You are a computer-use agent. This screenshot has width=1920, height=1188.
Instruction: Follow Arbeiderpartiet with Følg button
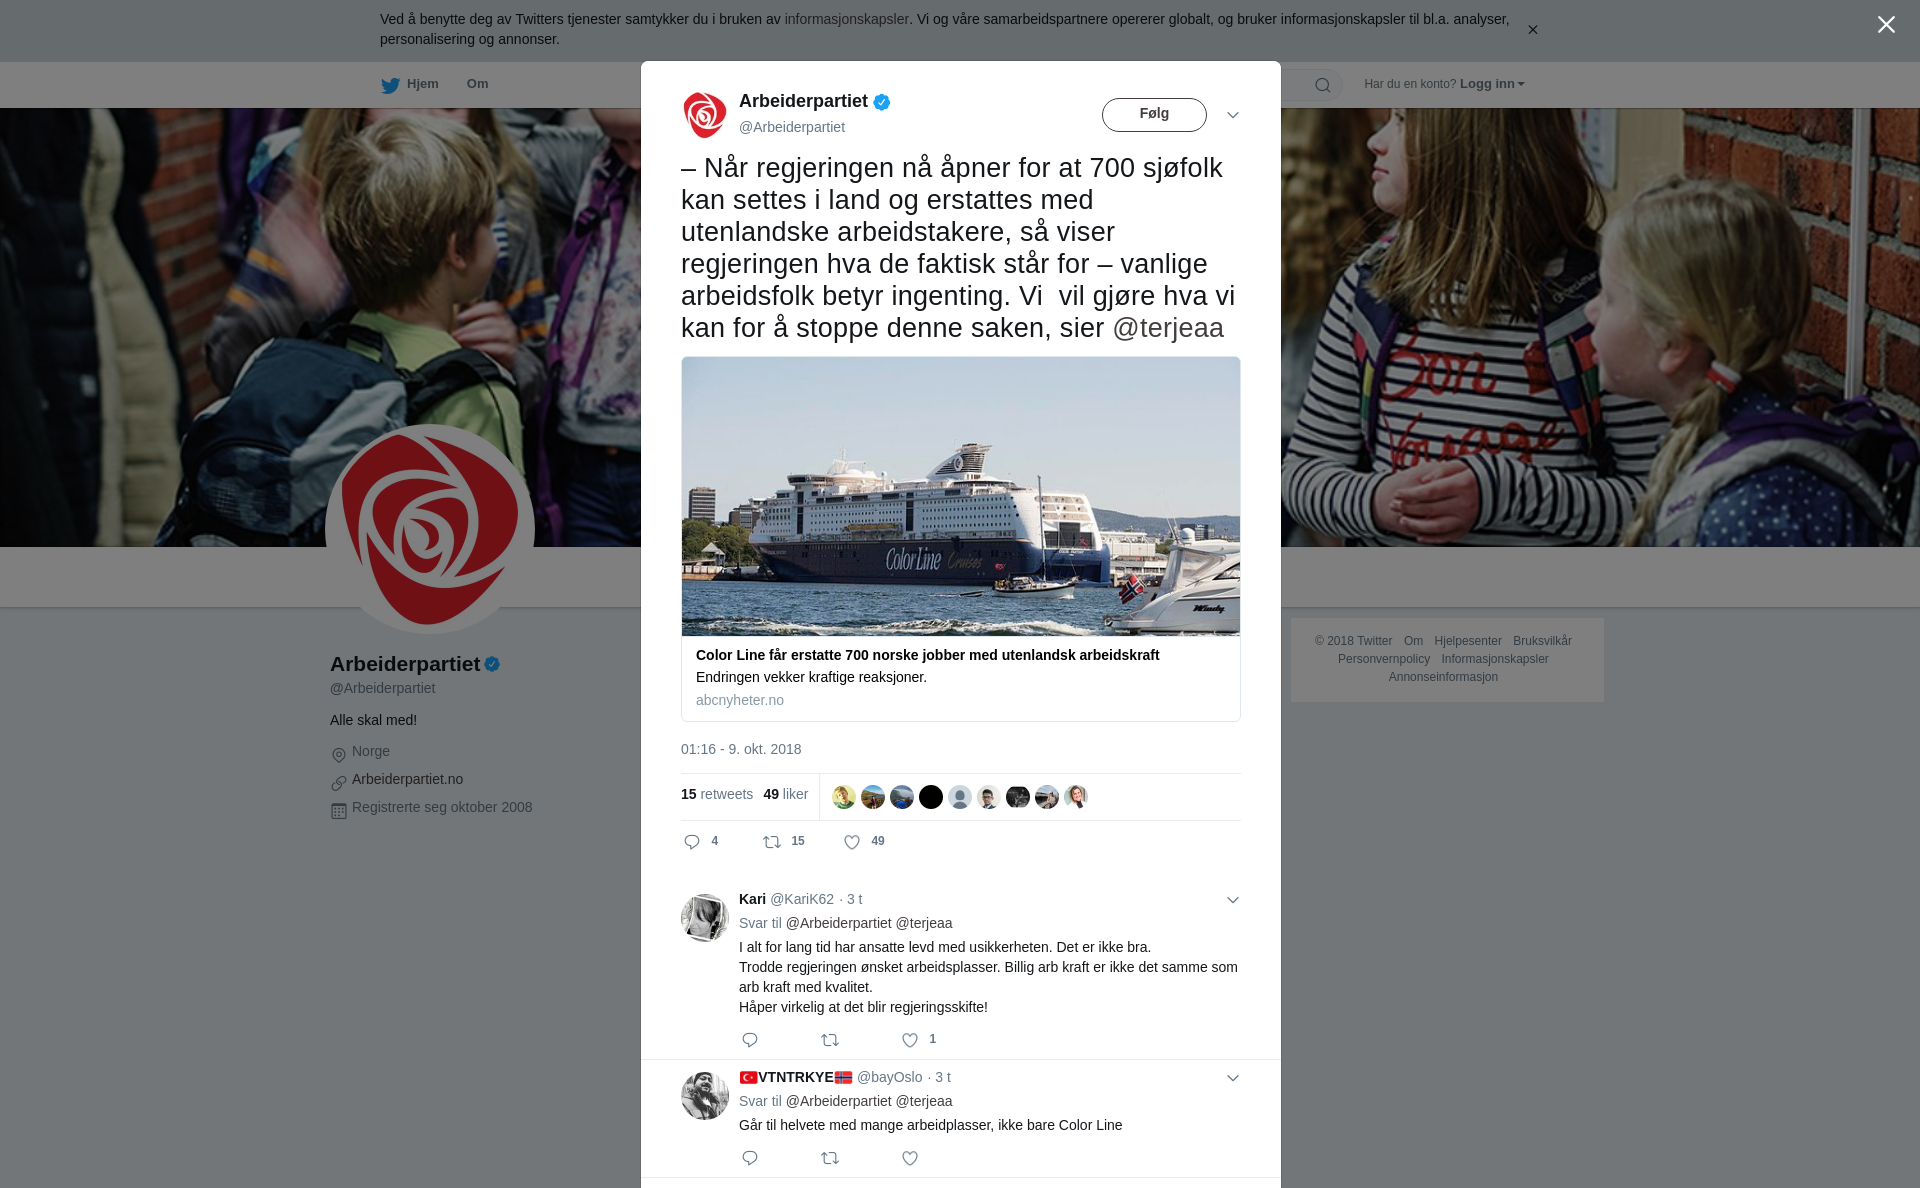point(1154,115)
